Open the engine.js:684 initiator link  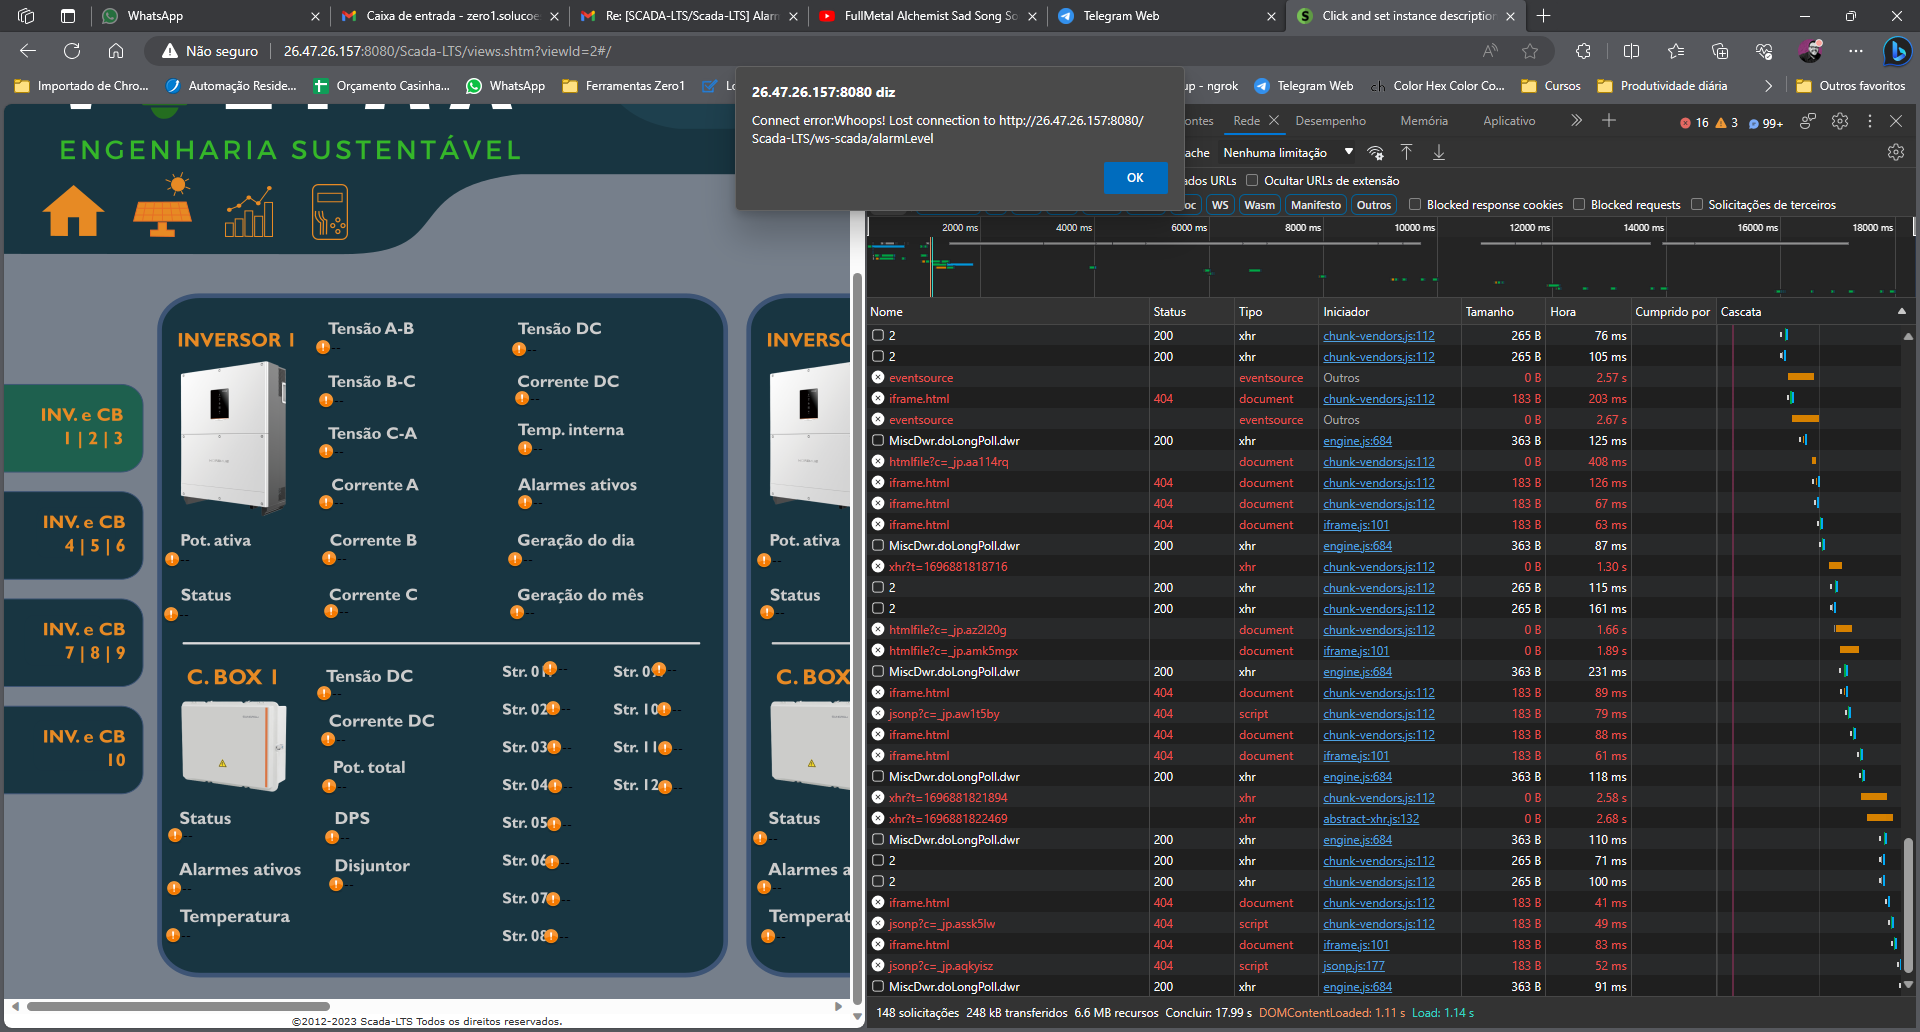click(x=1356, y=440)
